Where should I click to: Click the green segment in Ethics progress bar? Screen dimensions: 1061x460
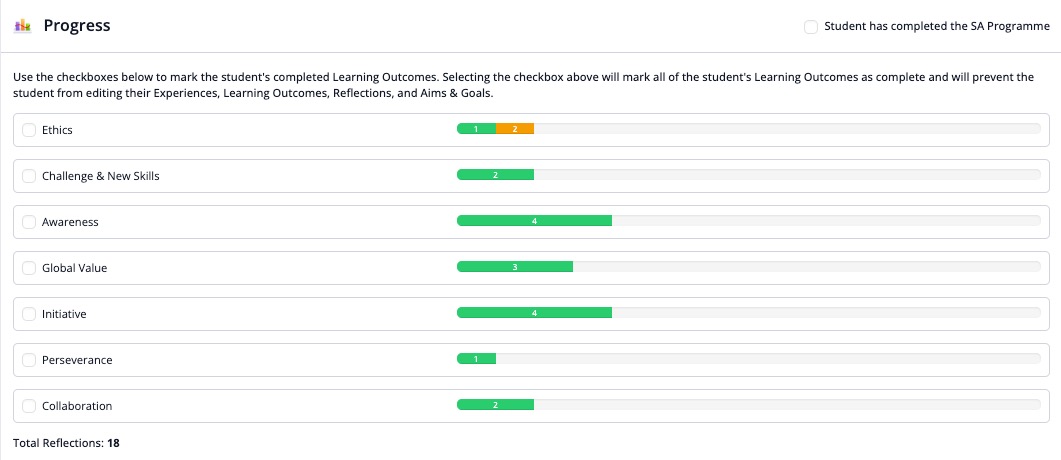[x=476, y=129]
